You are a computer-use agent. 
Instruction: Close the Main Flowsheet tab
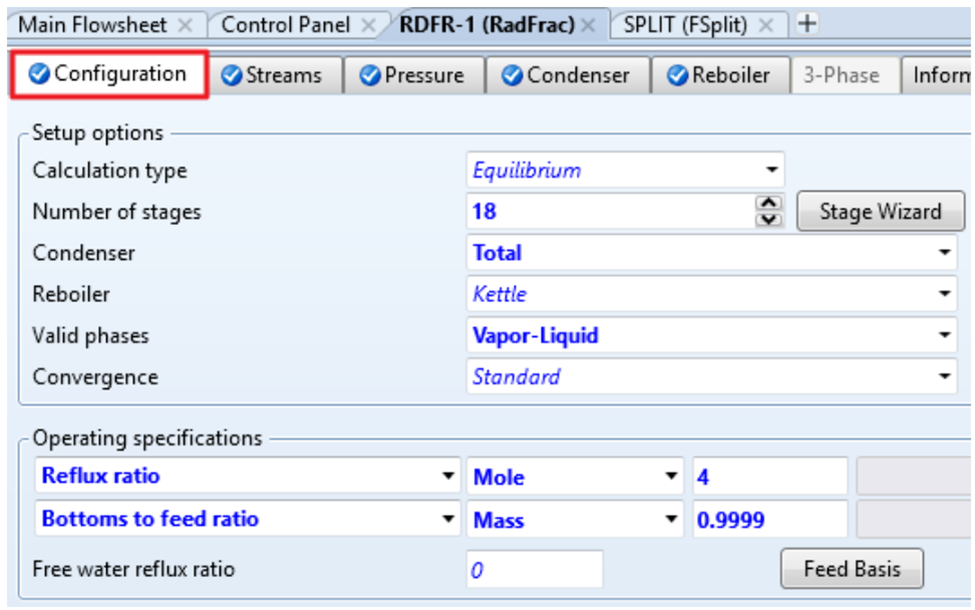pos(185,25)
